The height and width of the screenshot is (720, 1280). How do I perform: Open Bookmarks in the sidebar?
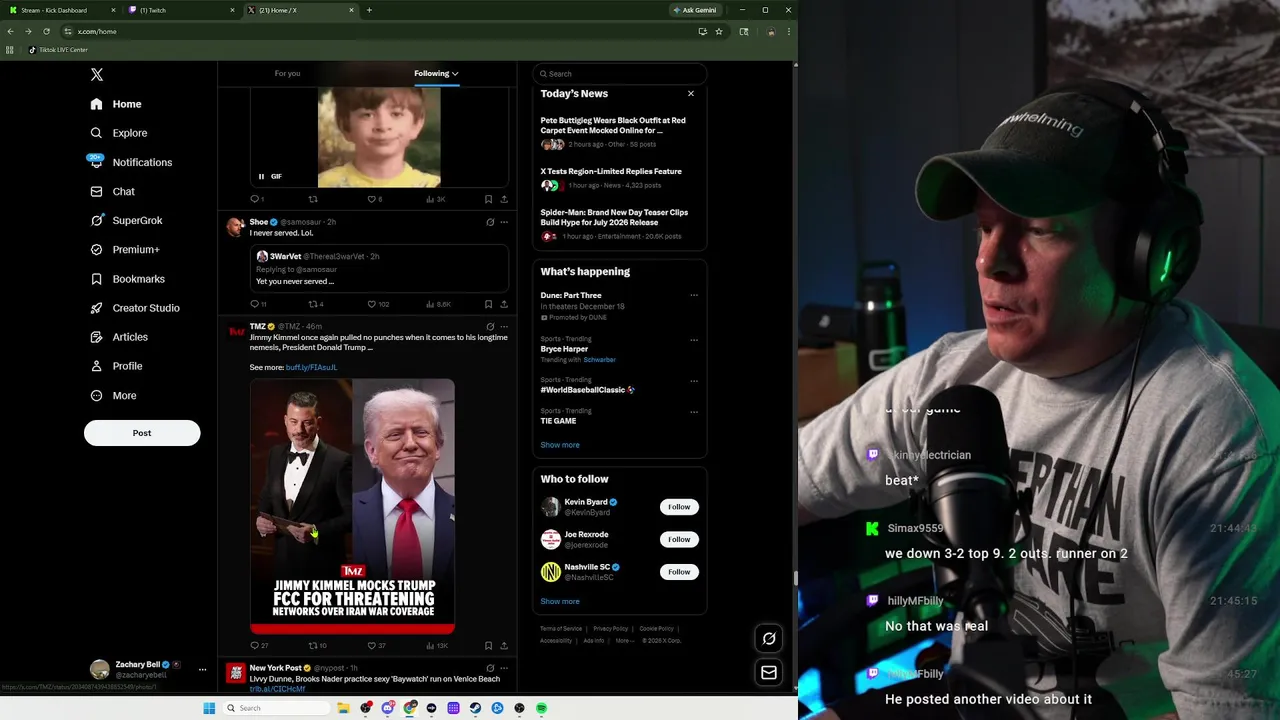point(127,279)
